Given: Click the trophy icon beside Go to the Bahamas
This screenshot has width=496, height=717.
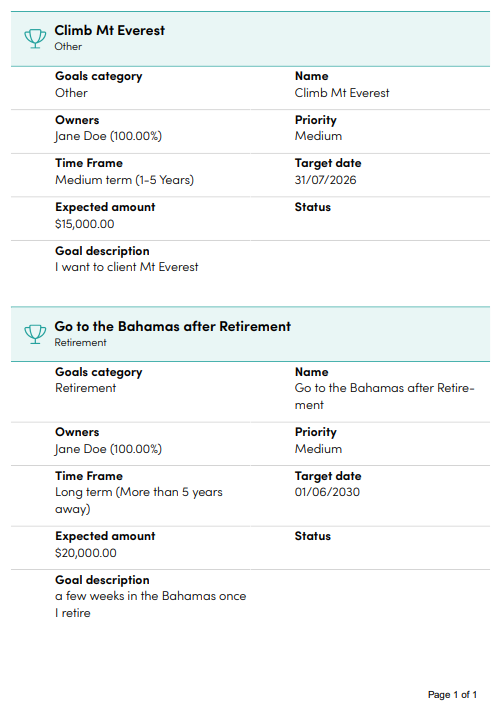Looking at the screenshot, I should 35,334.
